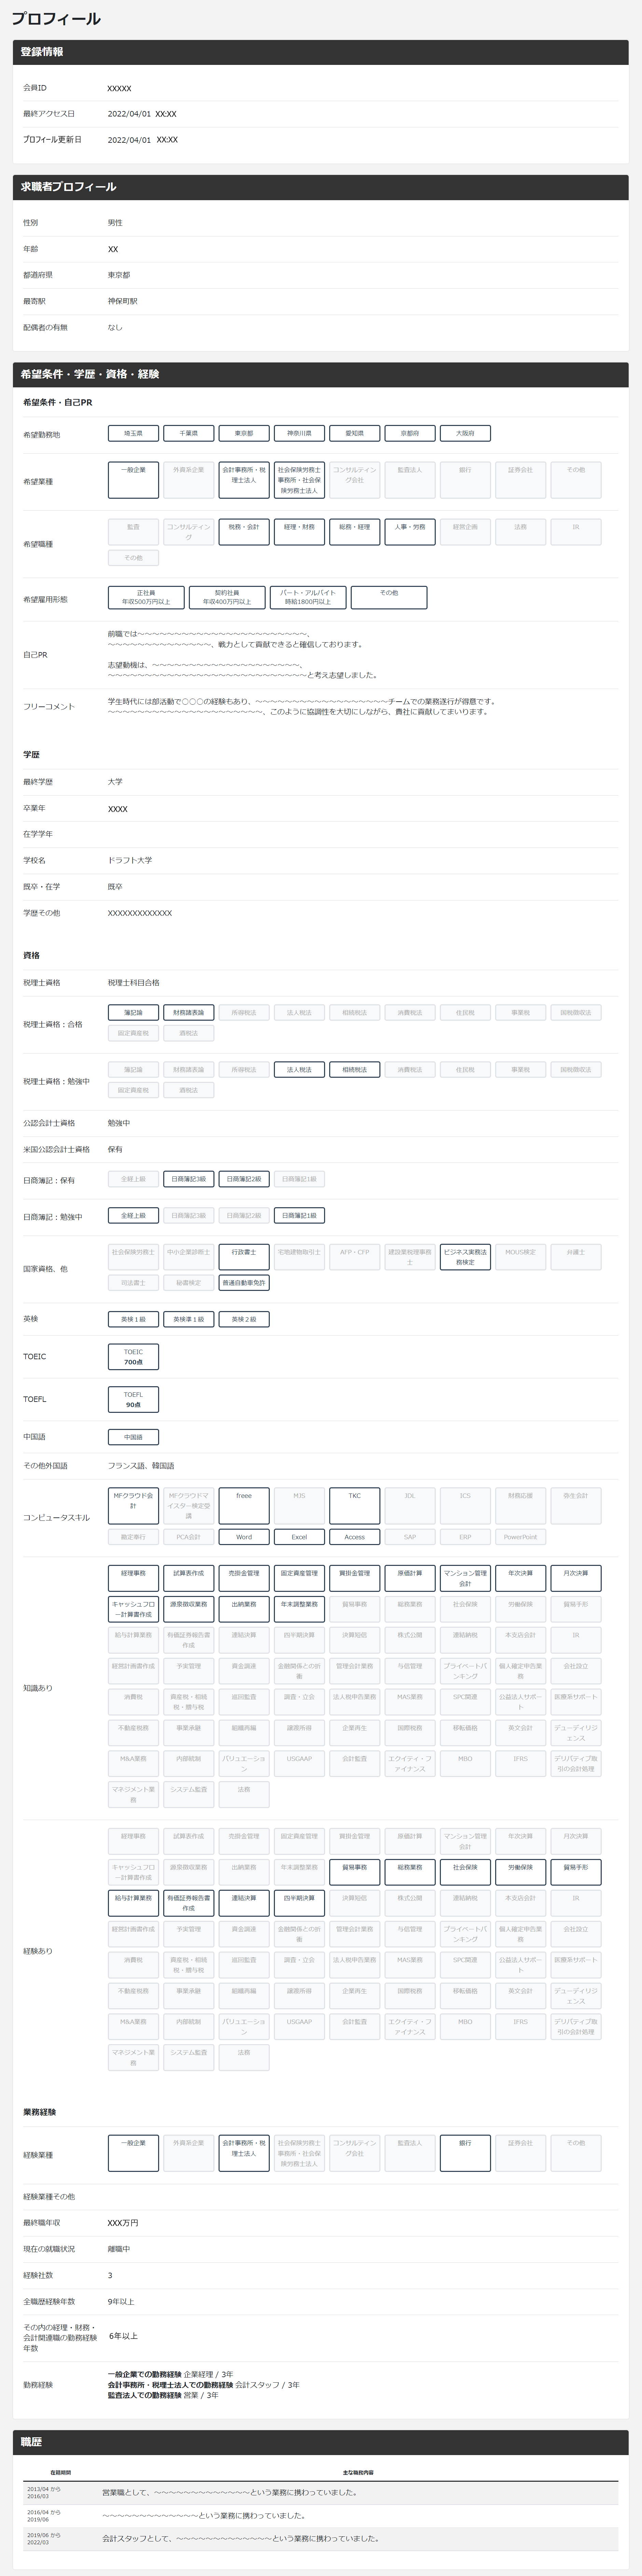The width and height of the screenshot is (642, 2576).
Task: Toggle 日商簿記2級 in 日商簿記：保有 row
Action: 244,1179
